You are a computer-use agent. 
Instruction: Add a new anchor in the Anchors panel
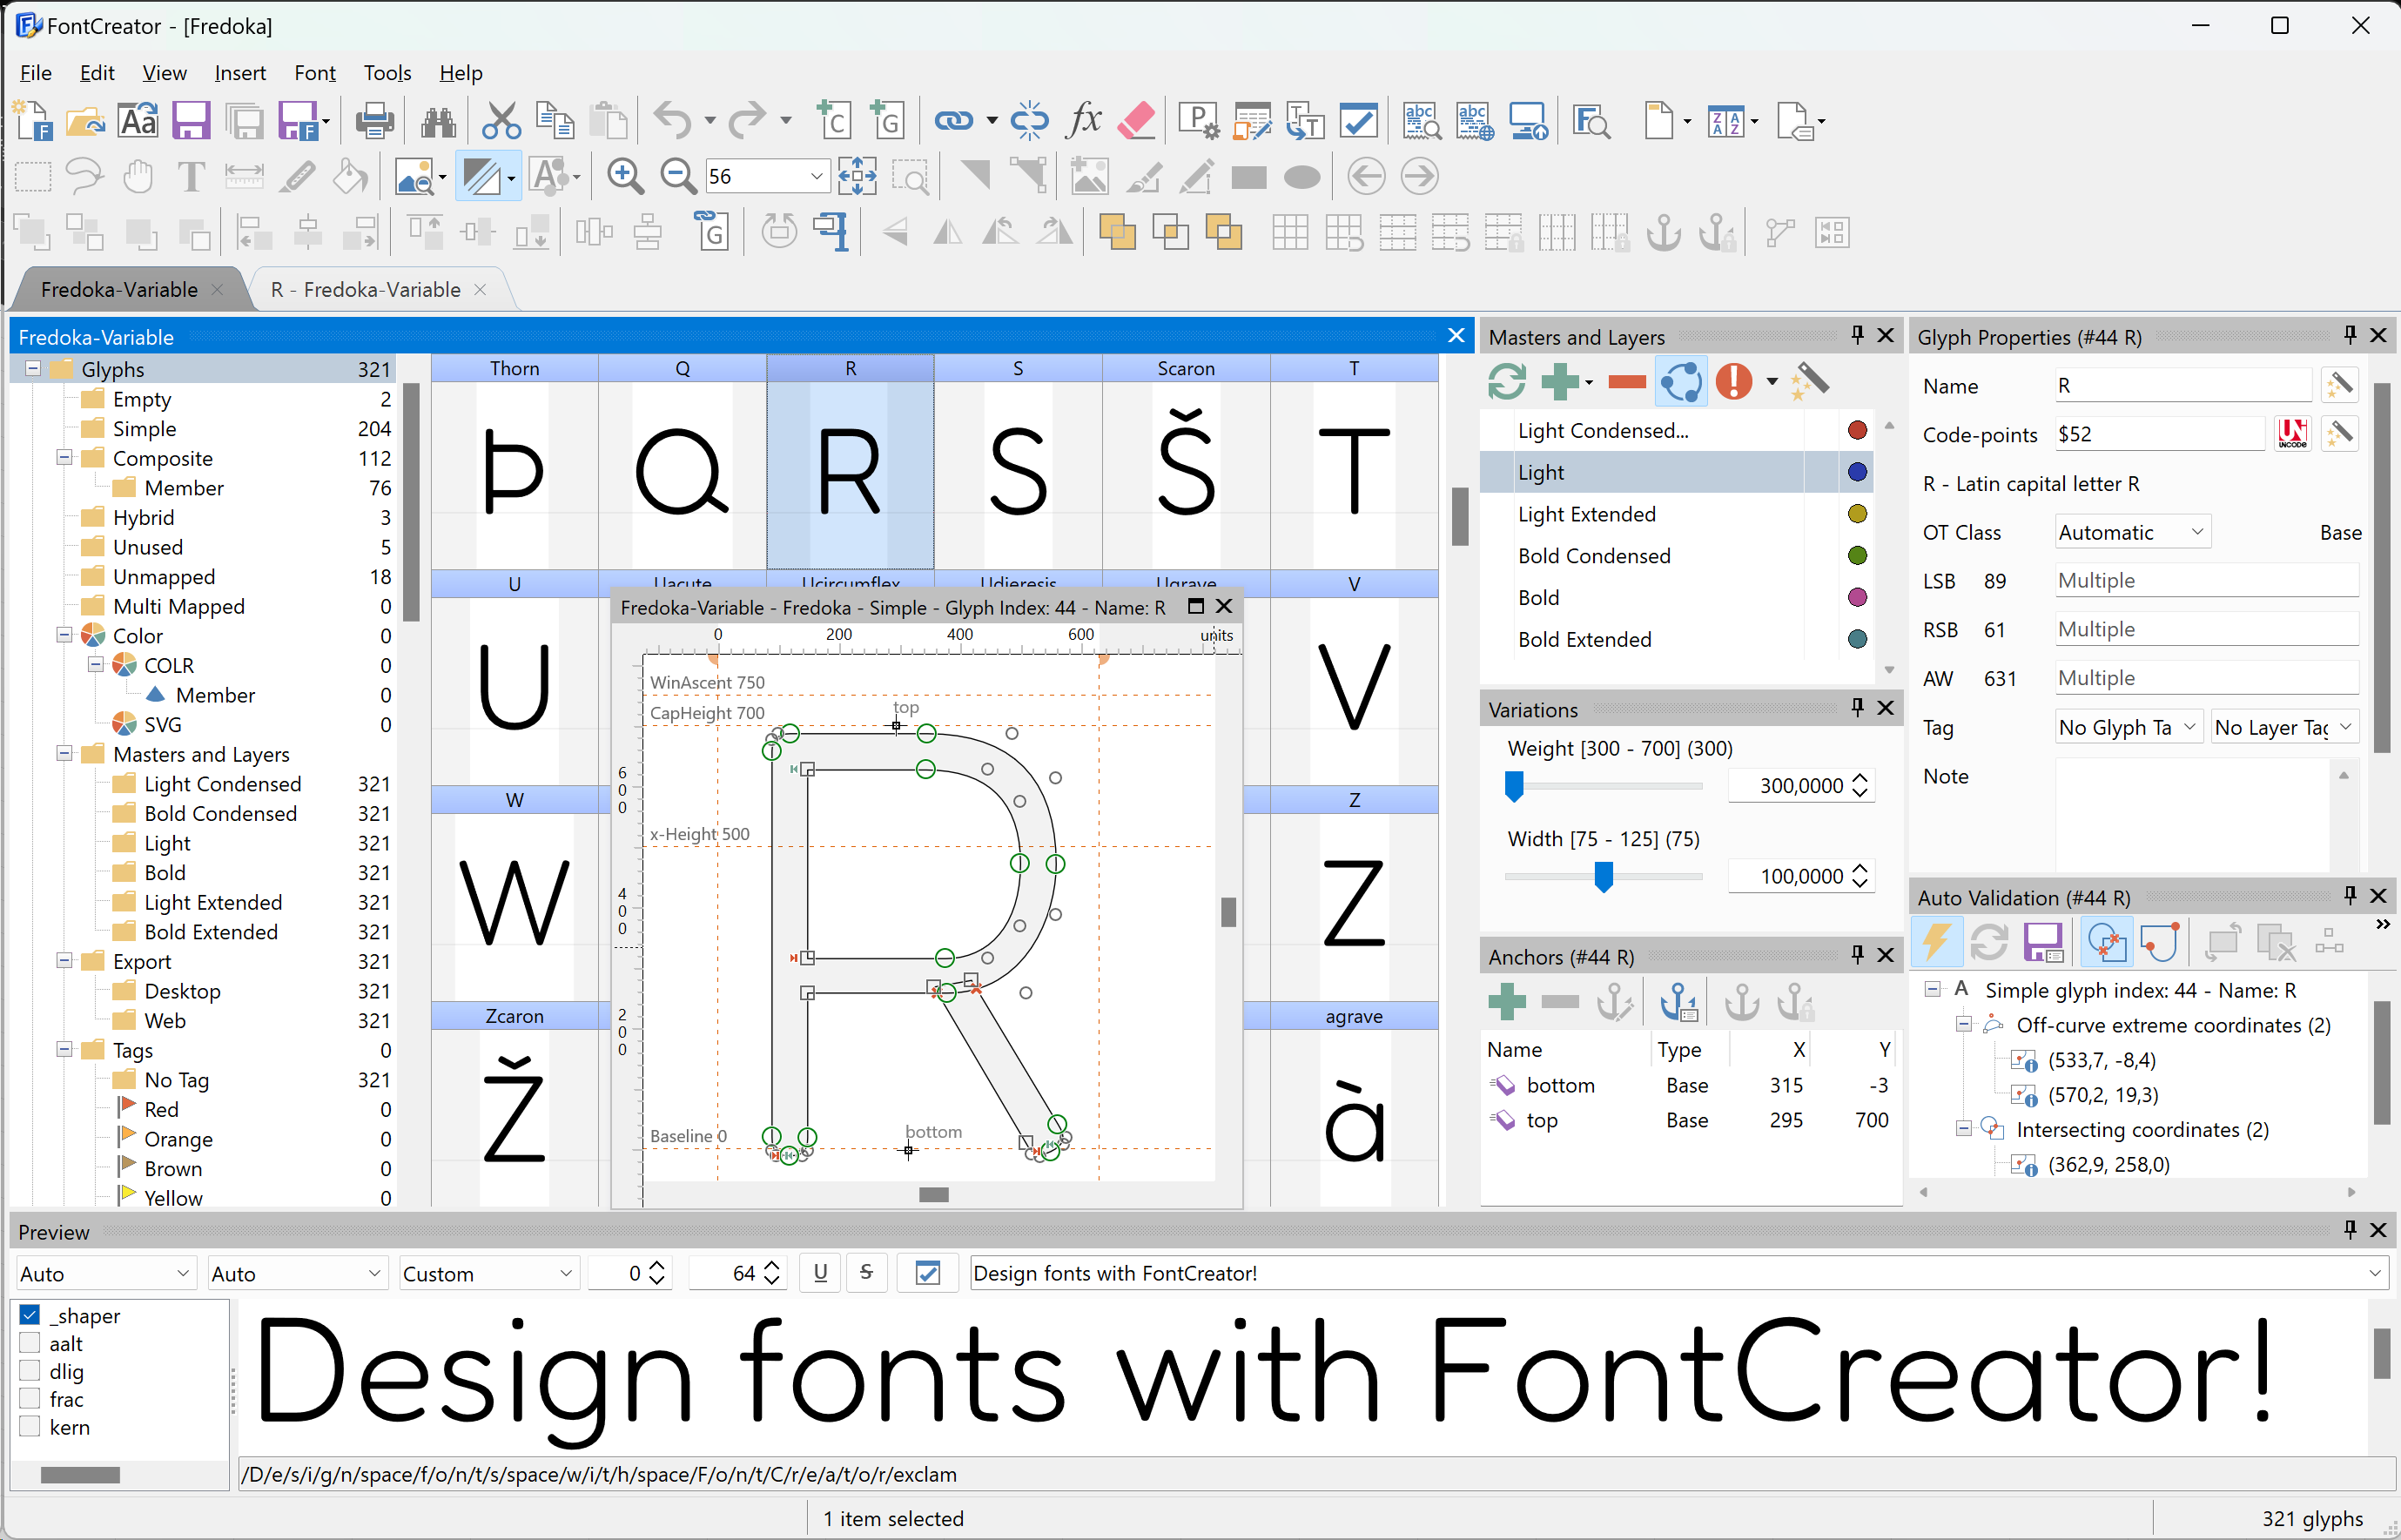tap(1507, 1001)
